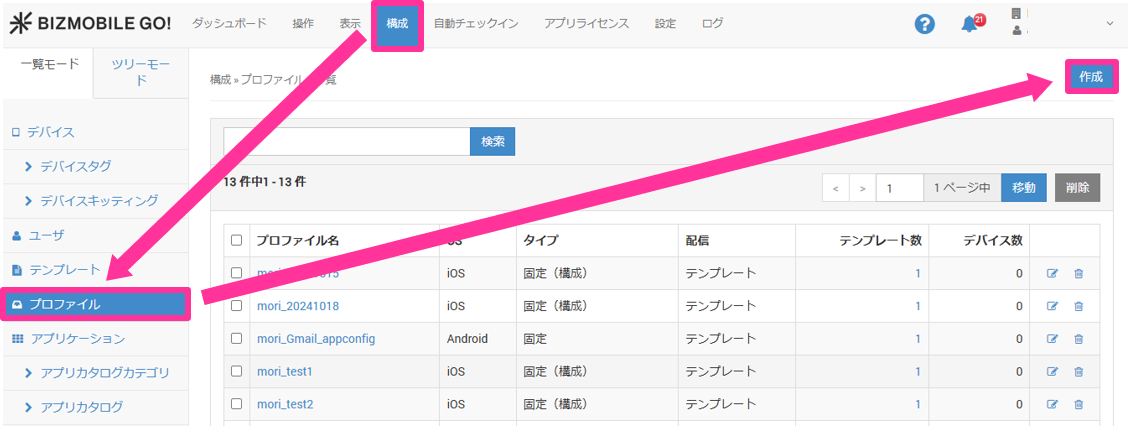Image resolution: width=1128 pixels, height=426 pixels.
Task: Click the BIZMOBILE GO! logo
Action: pyautogui.click(x=90, y=24)
